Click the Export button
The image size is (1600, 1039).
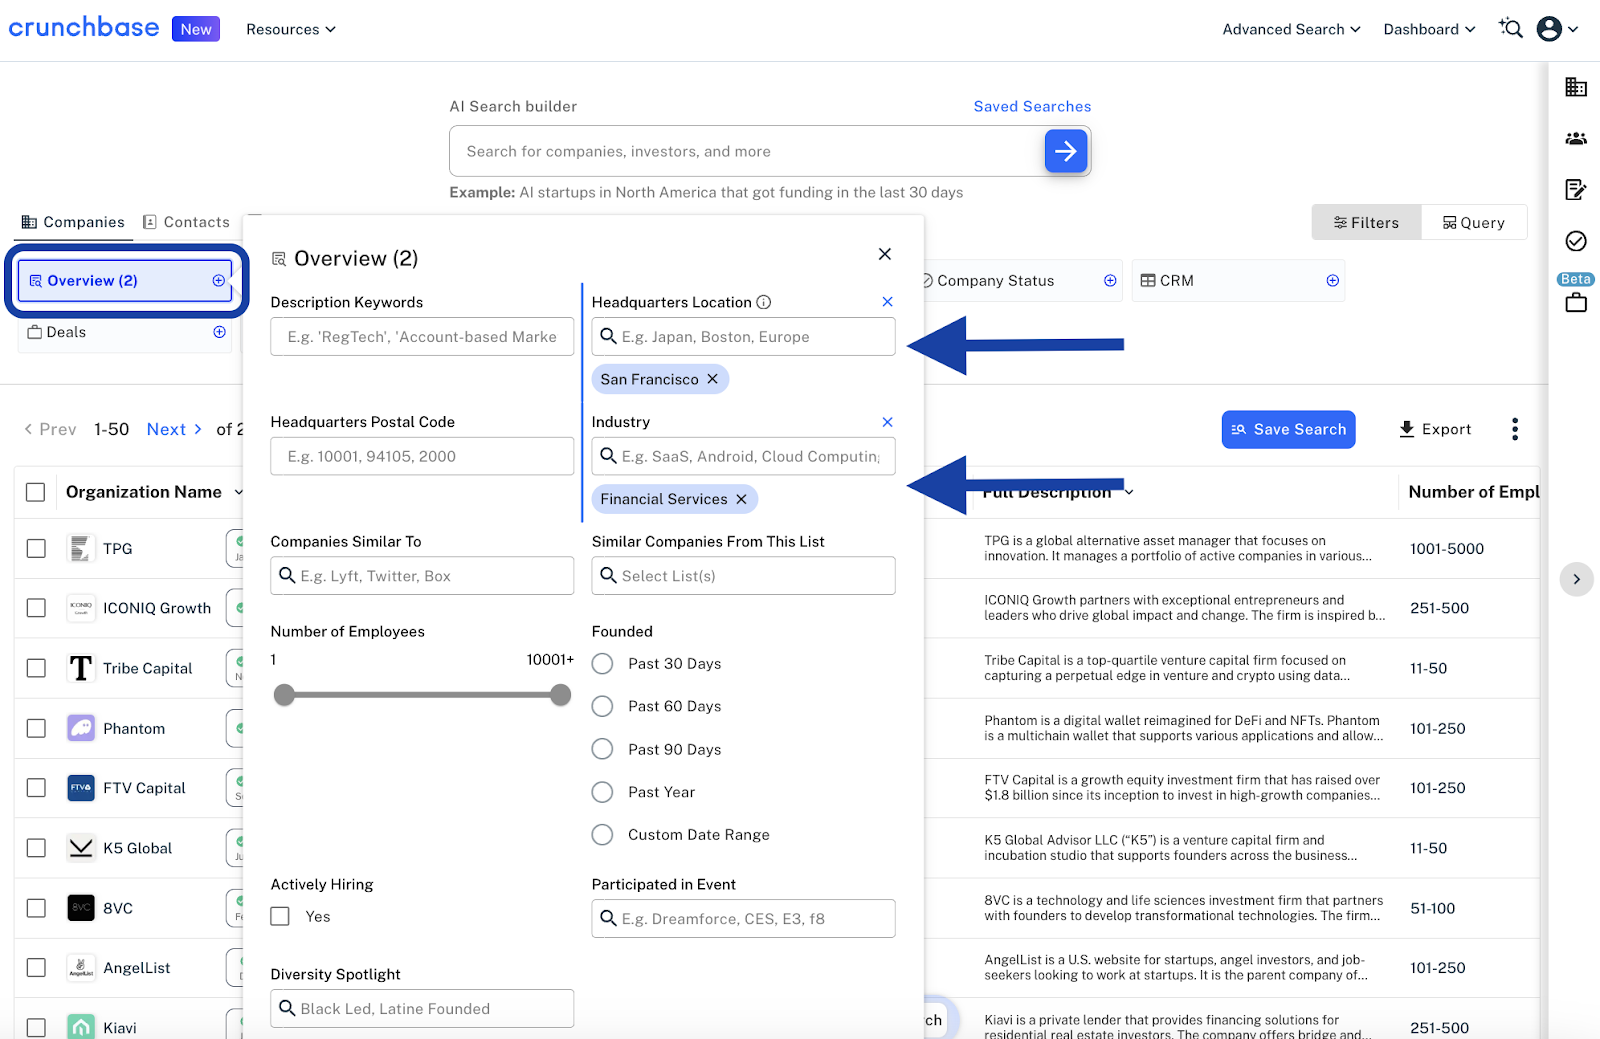tap(1435, 429)
